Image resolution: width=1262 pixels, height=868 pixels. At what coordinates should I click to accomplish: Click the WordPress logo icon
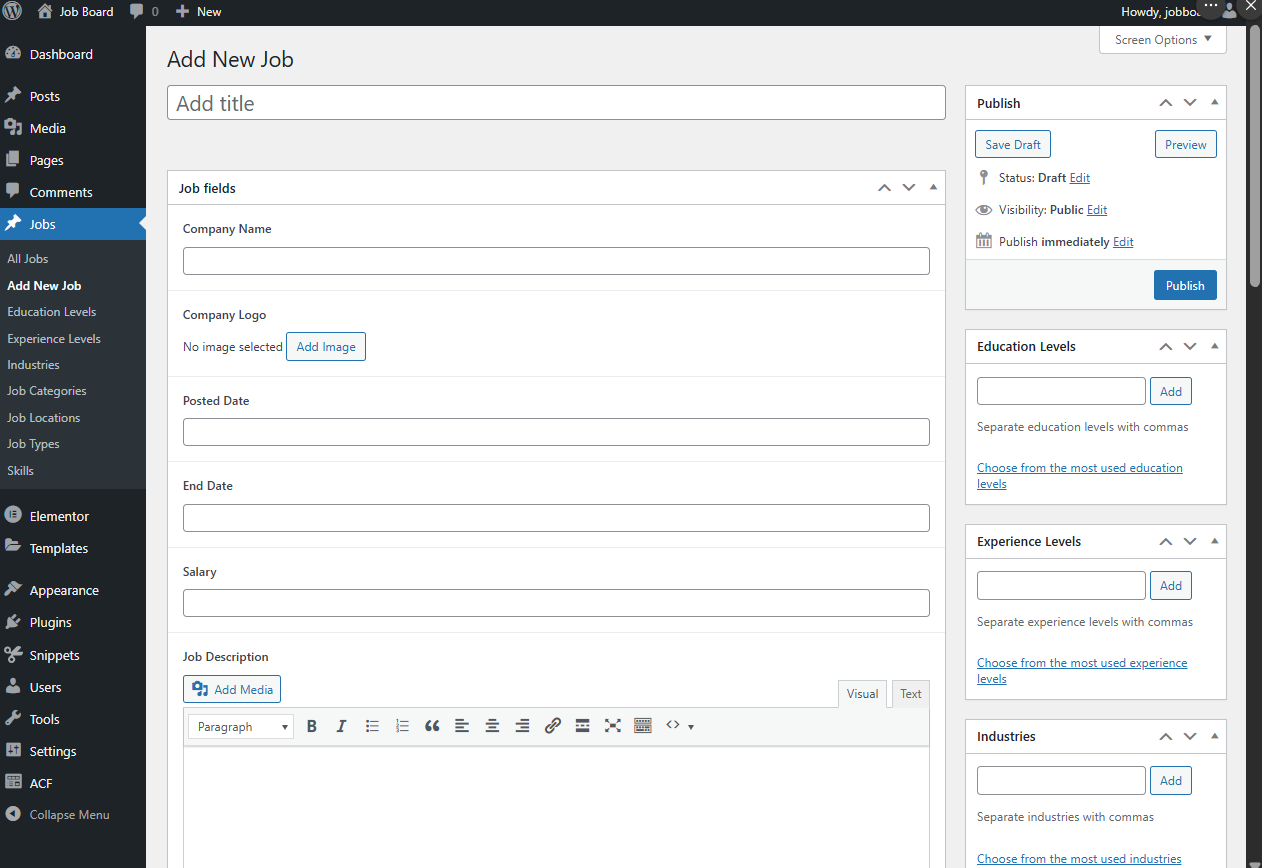13,11
